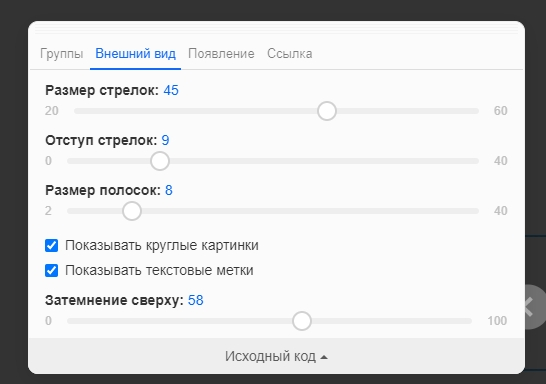Uncheck Показывать круглые картинки checkbox
Image resolution: width=546 pixels, height=384 pixels.
(52, 245)
